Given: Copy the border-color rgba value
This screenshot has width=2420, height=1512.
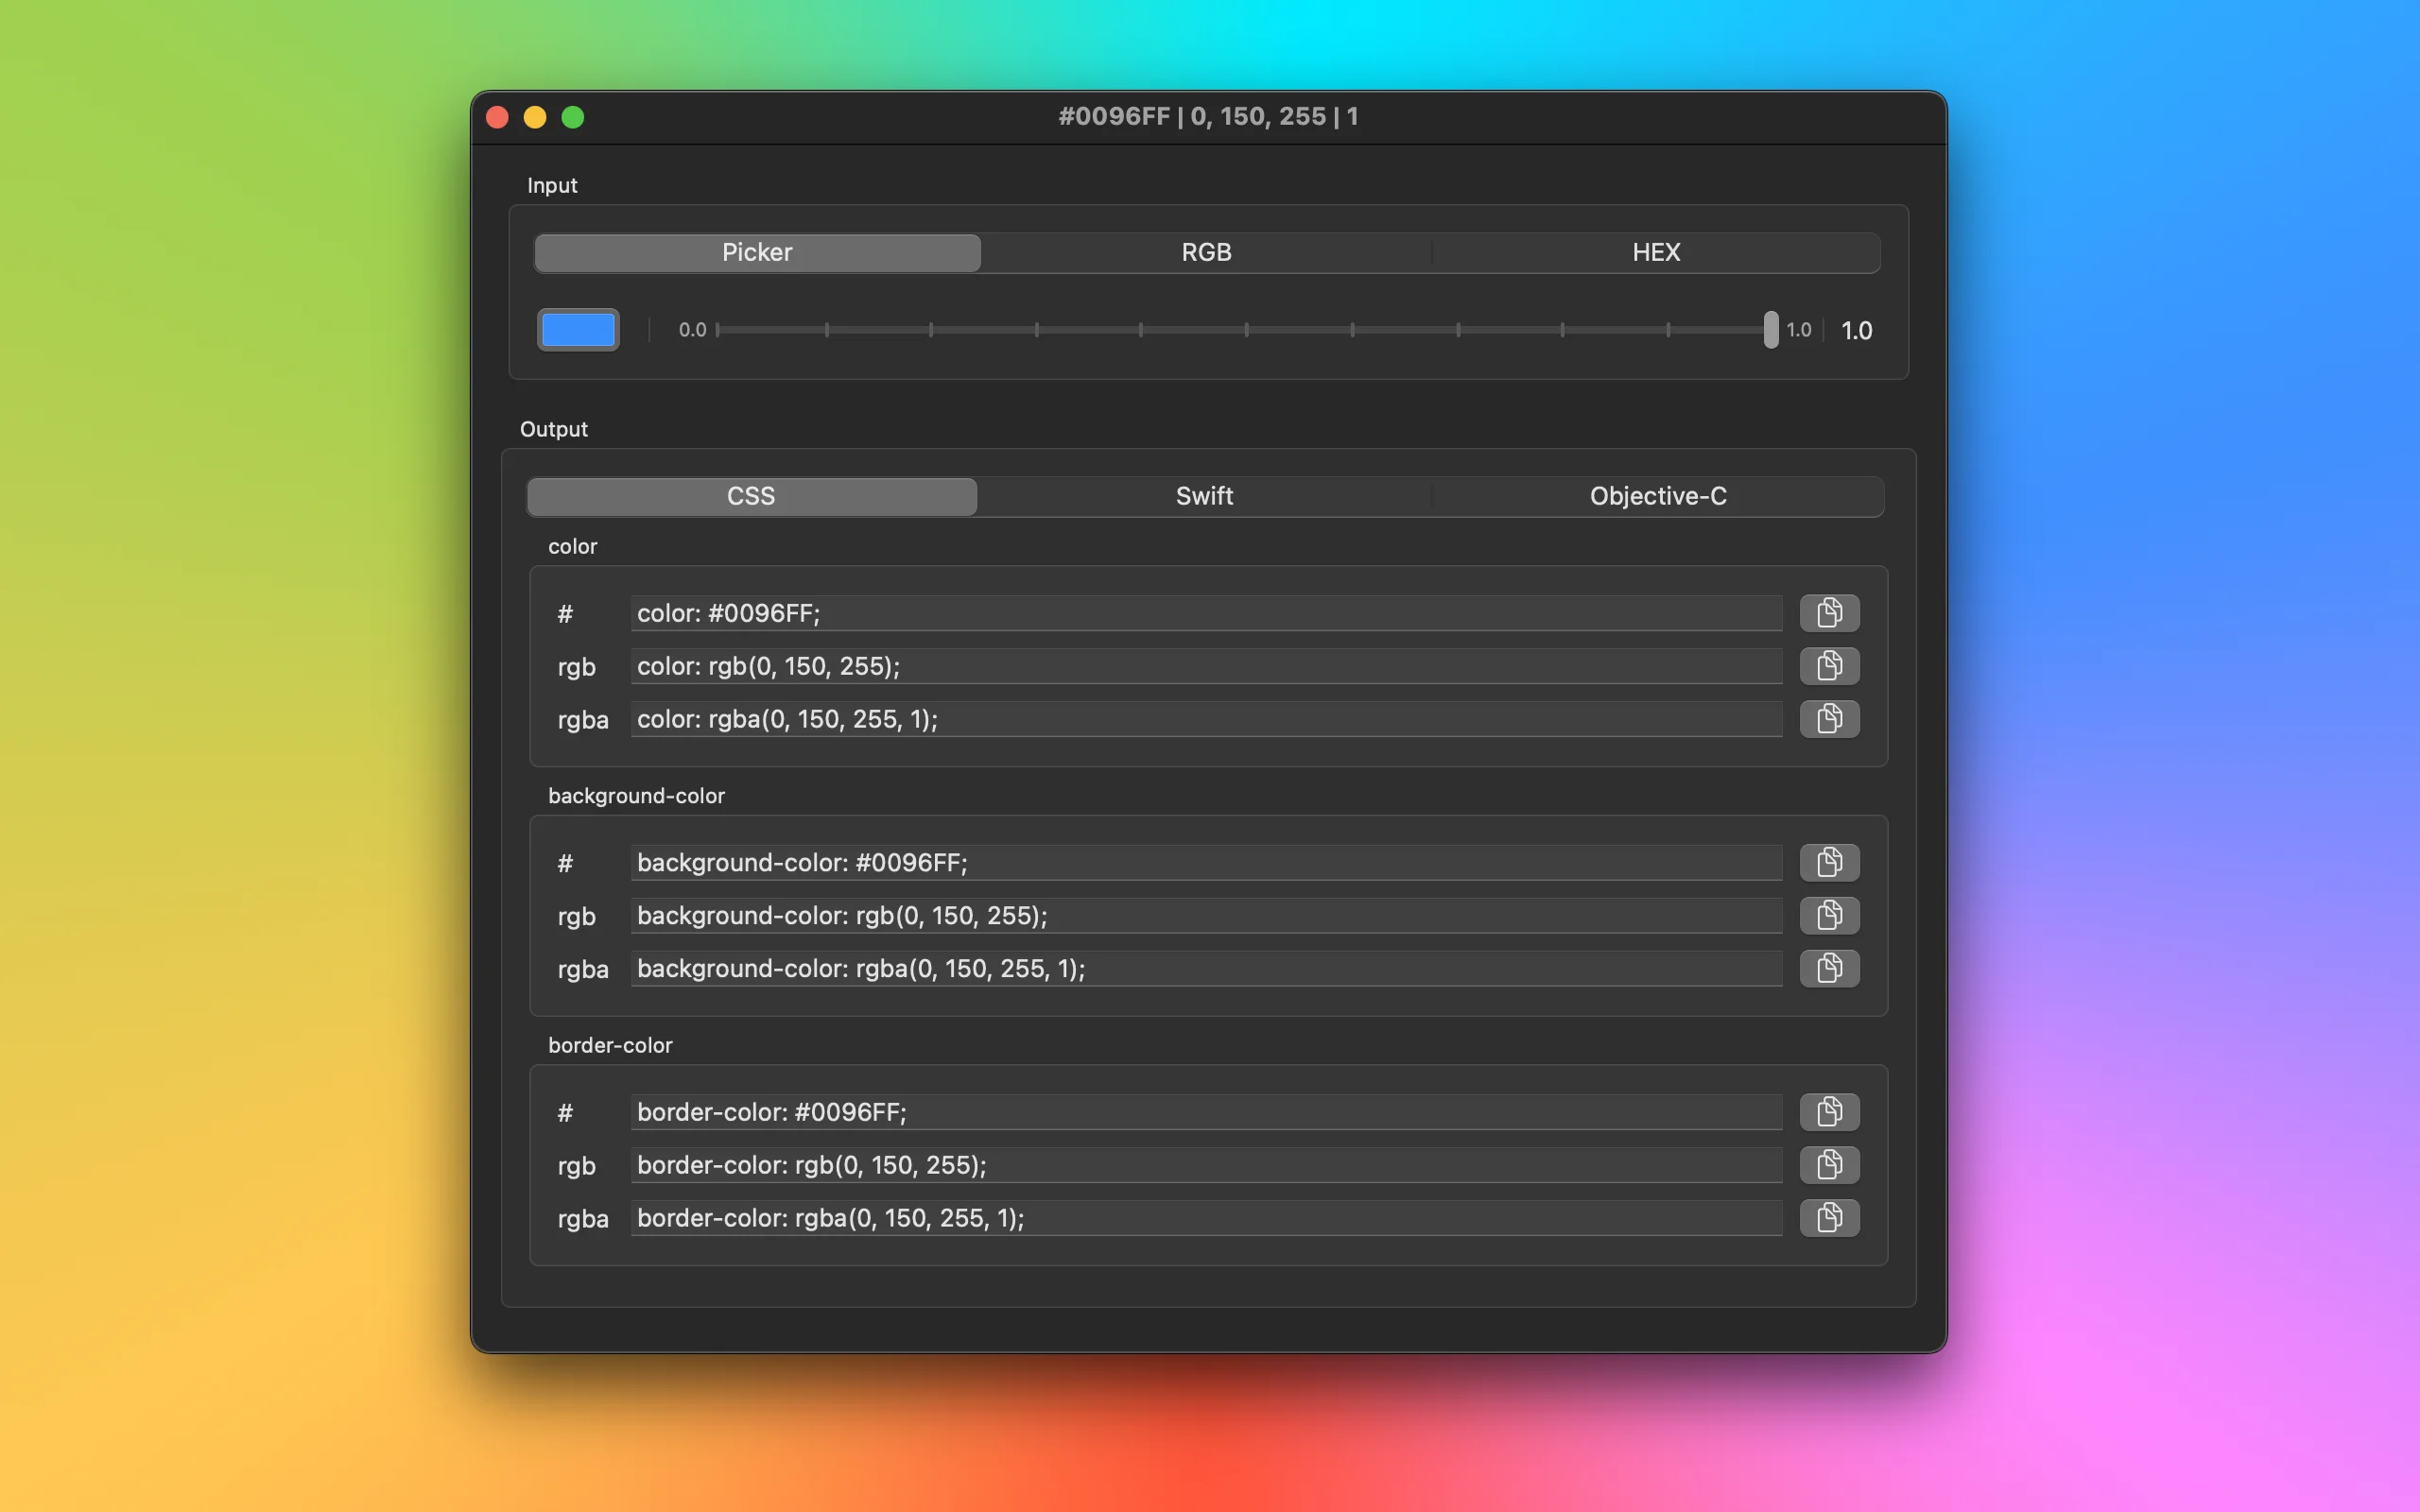Looking at the screenshot, I should tap(1829, 1218).
